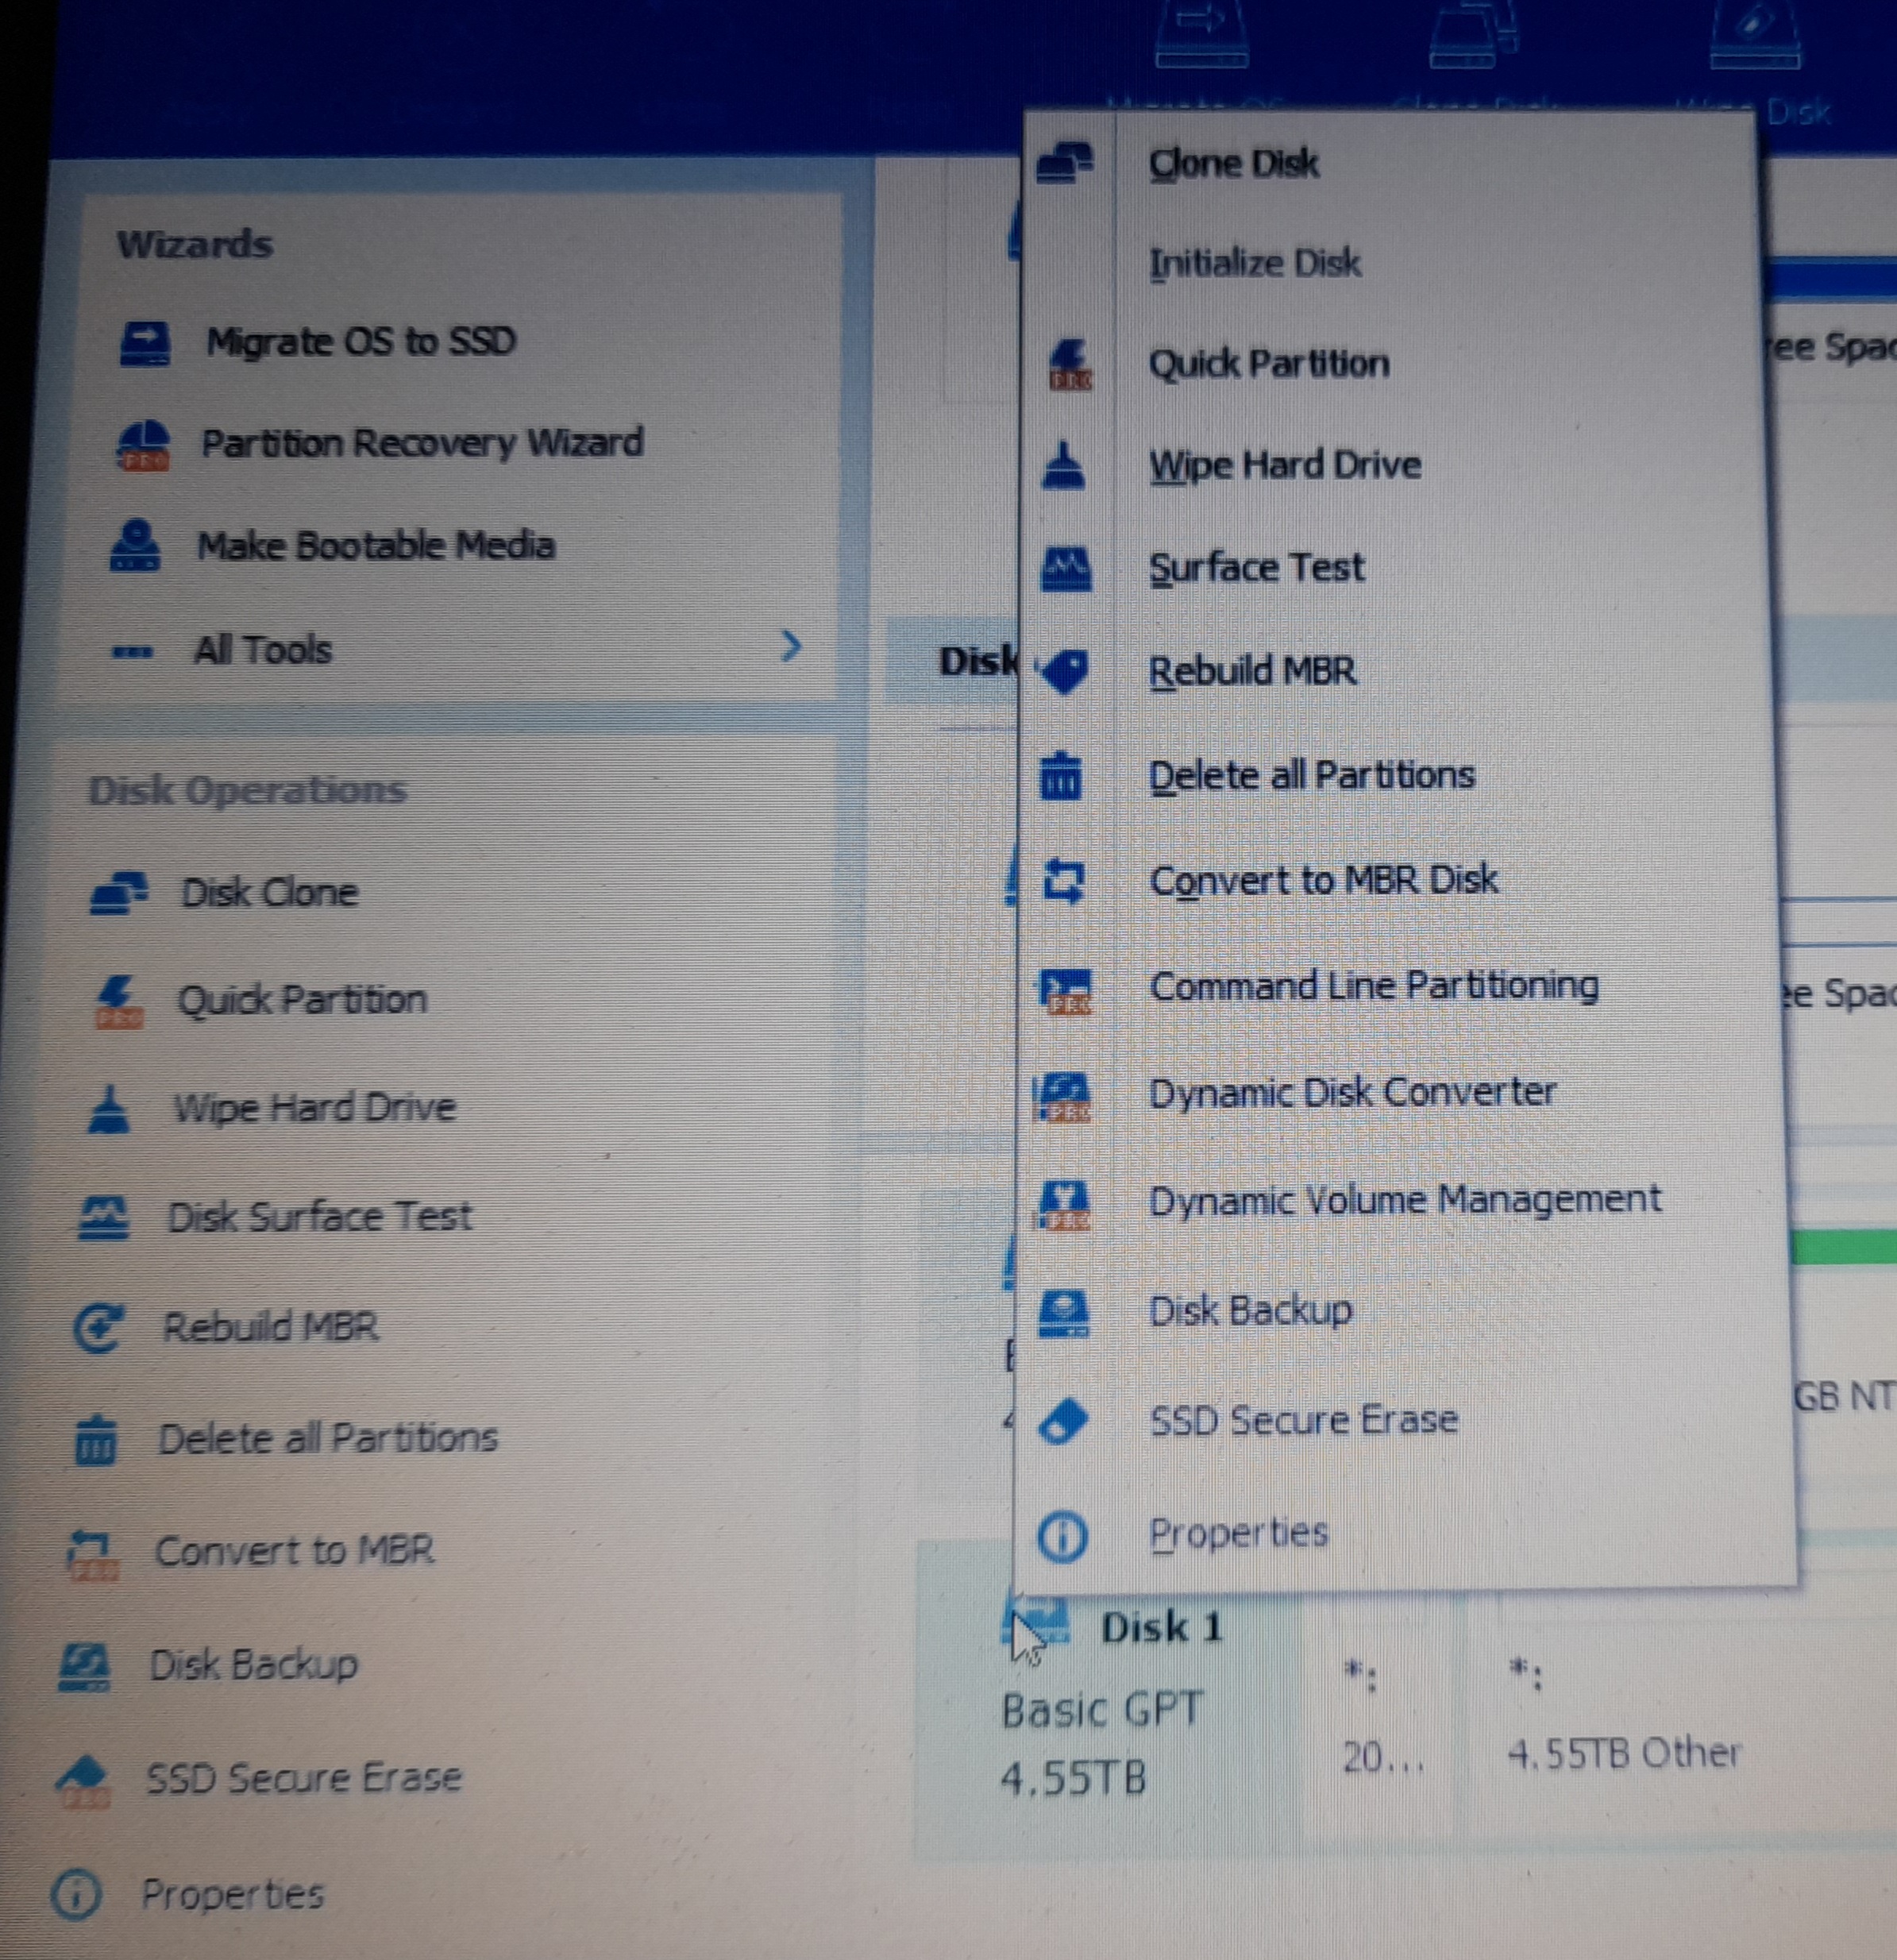Open All Tools submenu entry

[x=262, y=651]
